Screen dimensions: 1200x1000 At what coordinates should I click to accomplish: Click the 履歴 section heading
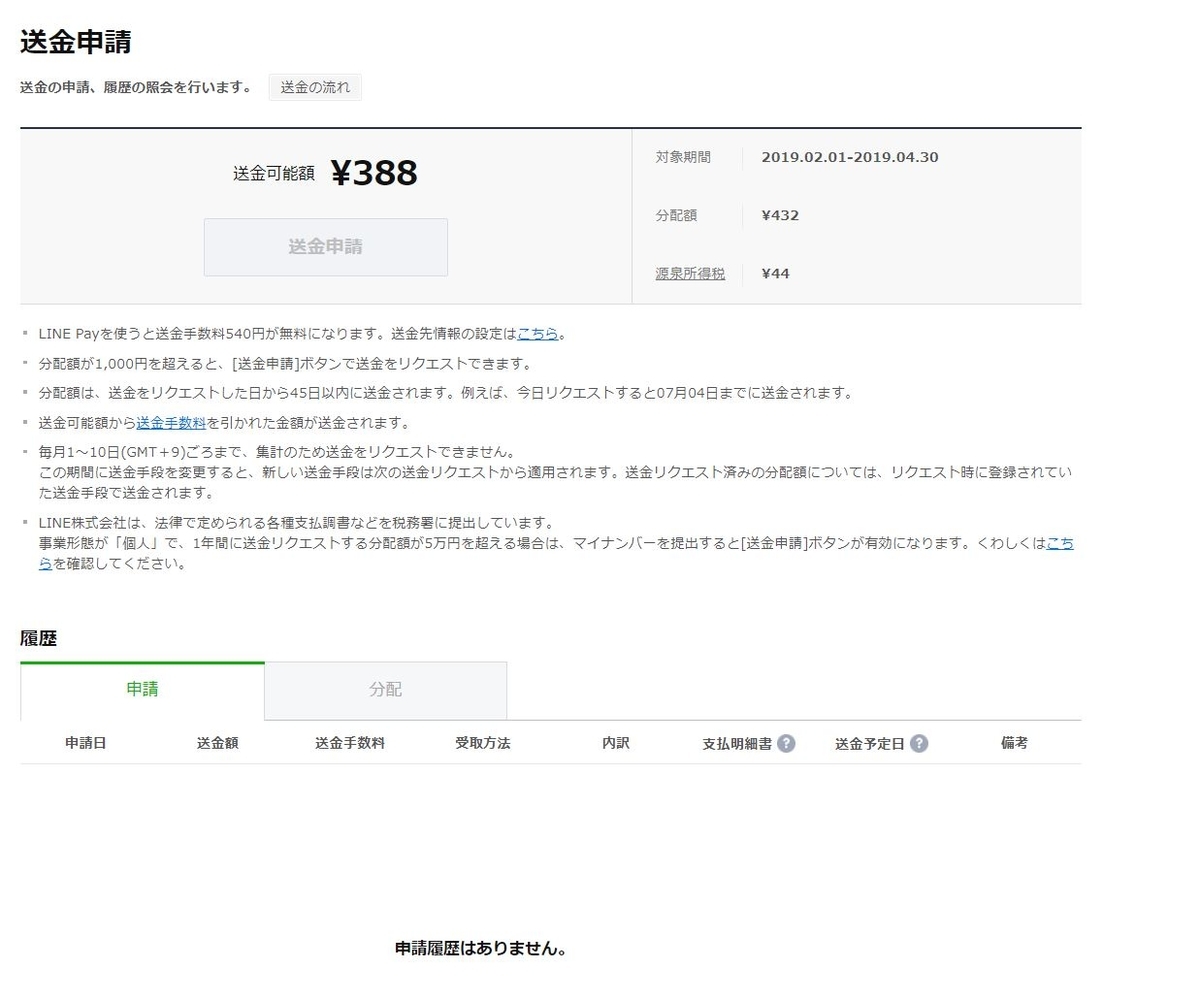click(38, 638)
